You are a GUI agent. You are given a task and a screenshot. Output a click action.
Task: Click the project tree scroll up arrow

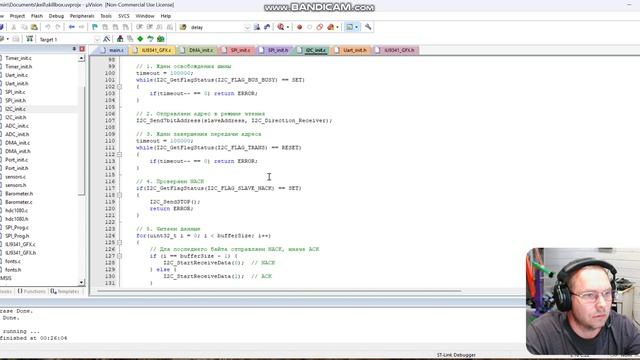pyautogui.click(x=81, y=58)
